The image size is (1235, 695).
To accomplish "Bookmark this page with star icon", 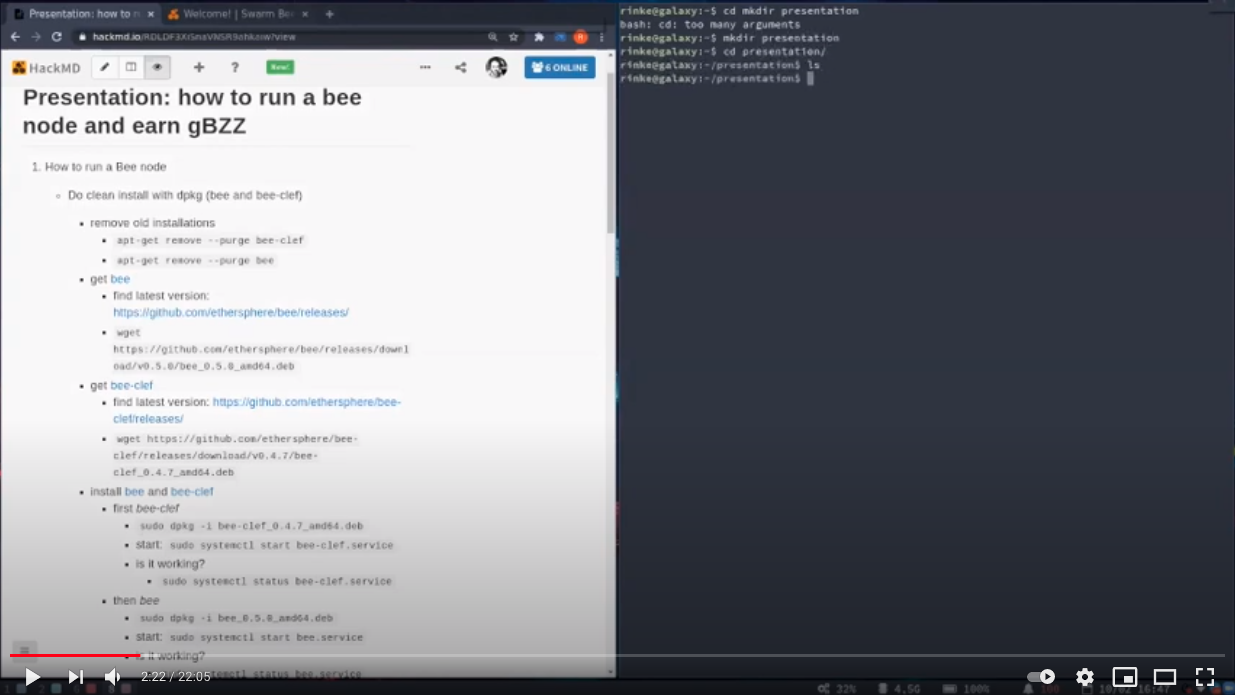I will [x=514, y=37].
